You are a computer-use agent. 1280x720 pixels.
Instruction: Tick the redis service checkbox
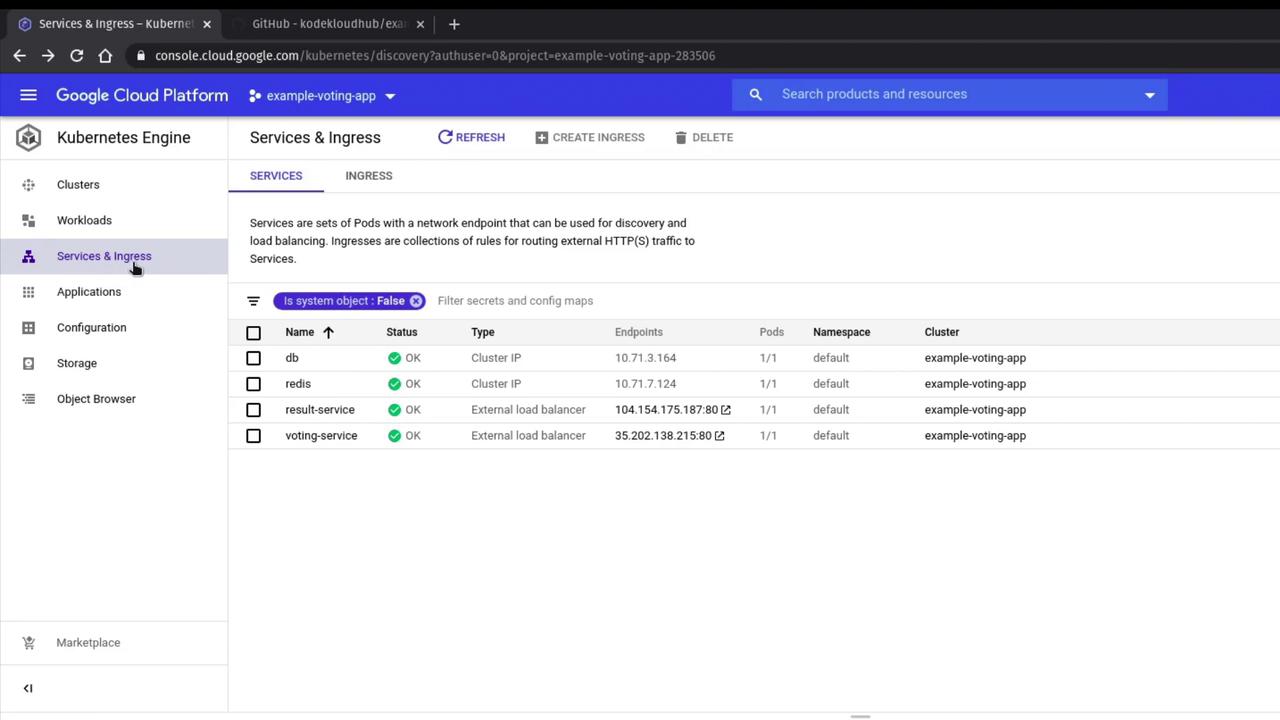[253, 384]
